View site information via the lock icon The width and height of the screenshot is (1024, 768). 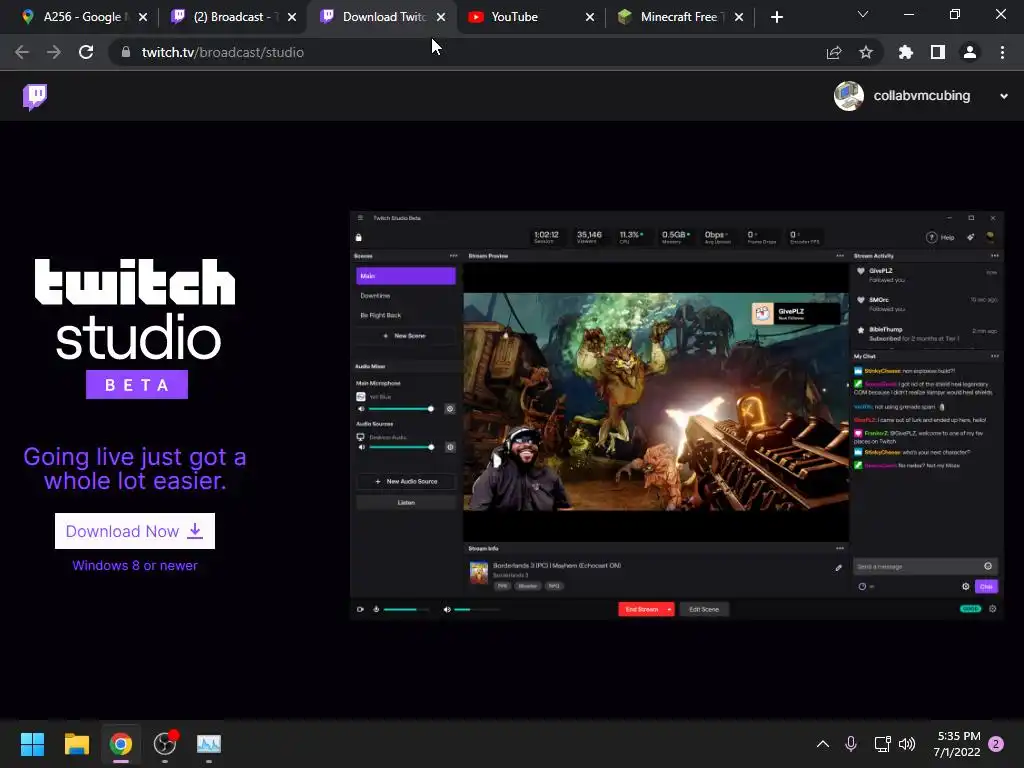[x=126, y=52]
